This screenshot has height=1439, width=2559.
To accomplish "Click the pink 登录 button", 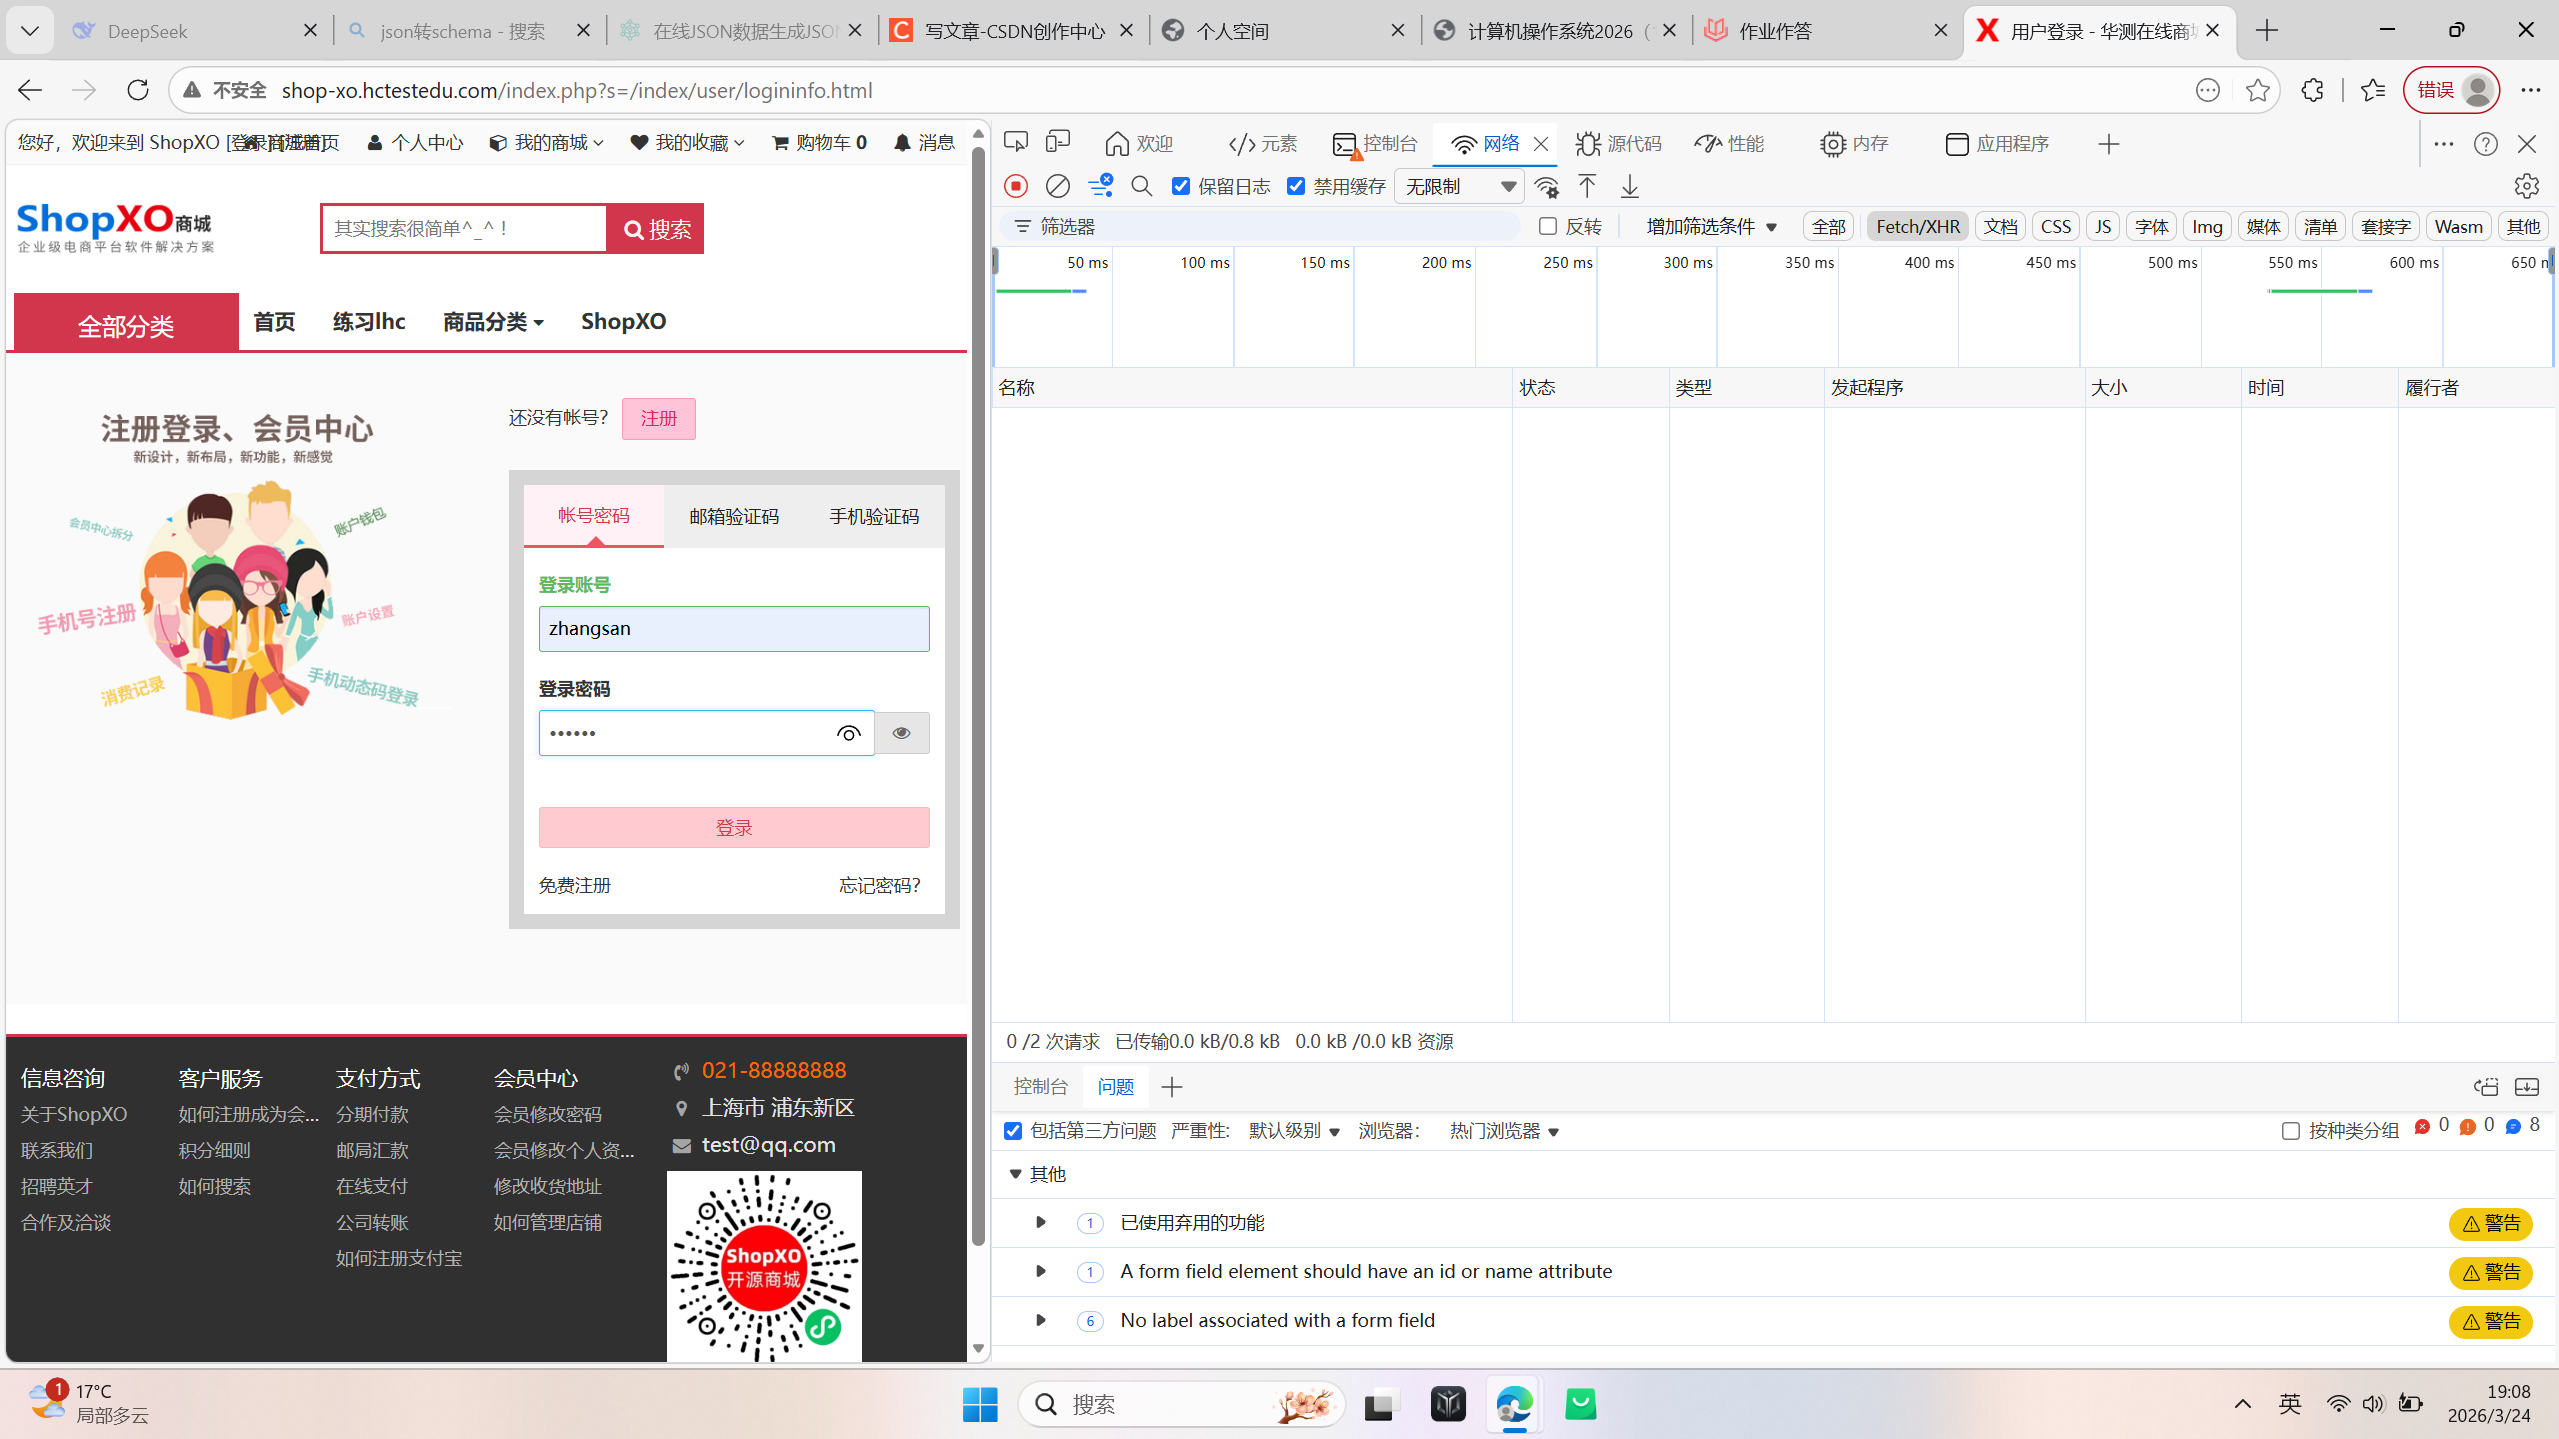I will [733, 827].
